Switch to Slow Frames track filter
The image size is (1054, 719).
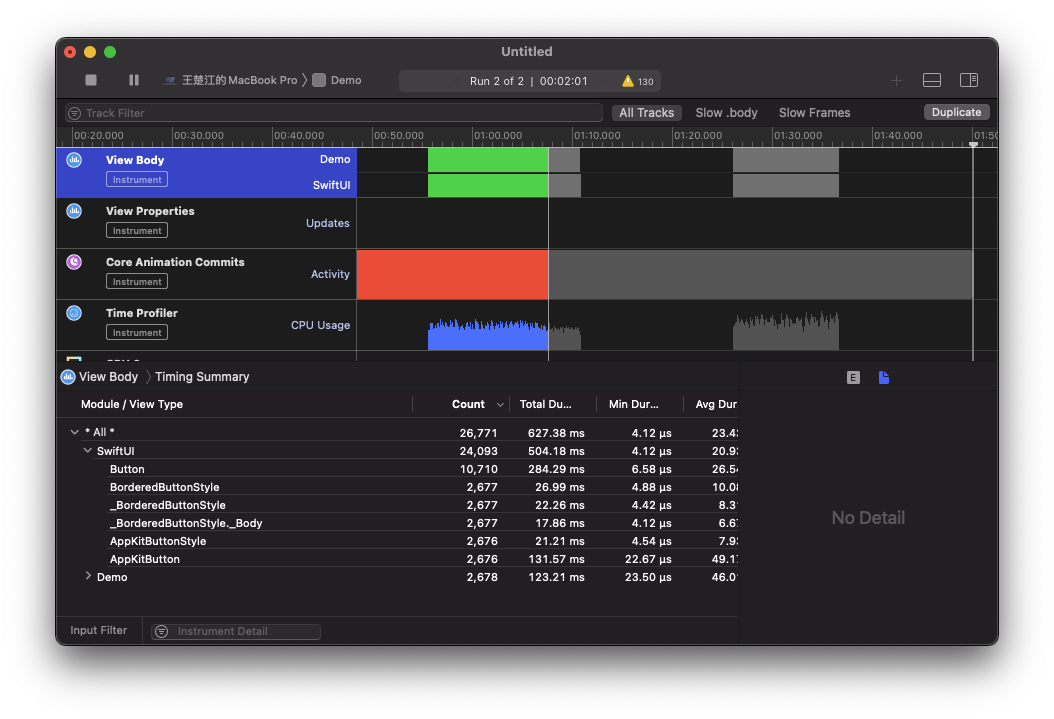[814, 113]
